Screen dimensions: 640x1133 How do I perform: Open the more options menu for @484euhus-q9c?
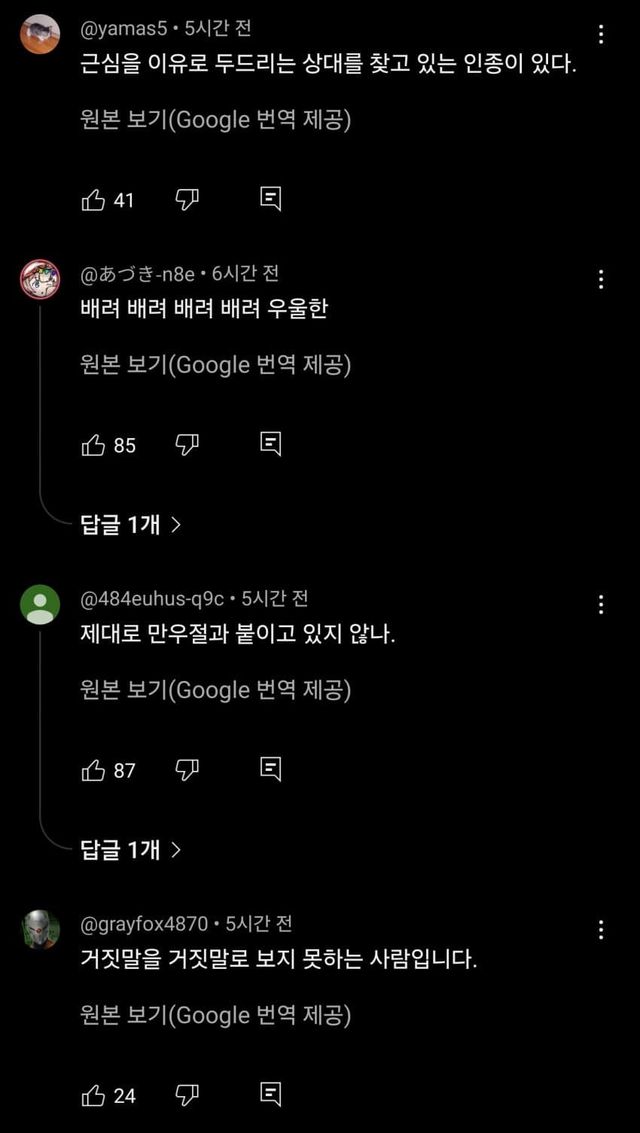[601, 605]
